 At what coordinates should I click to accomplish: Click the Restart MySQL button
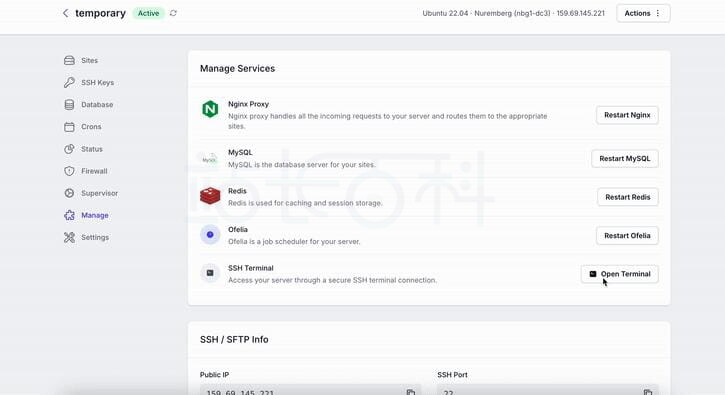pos(625,158)
